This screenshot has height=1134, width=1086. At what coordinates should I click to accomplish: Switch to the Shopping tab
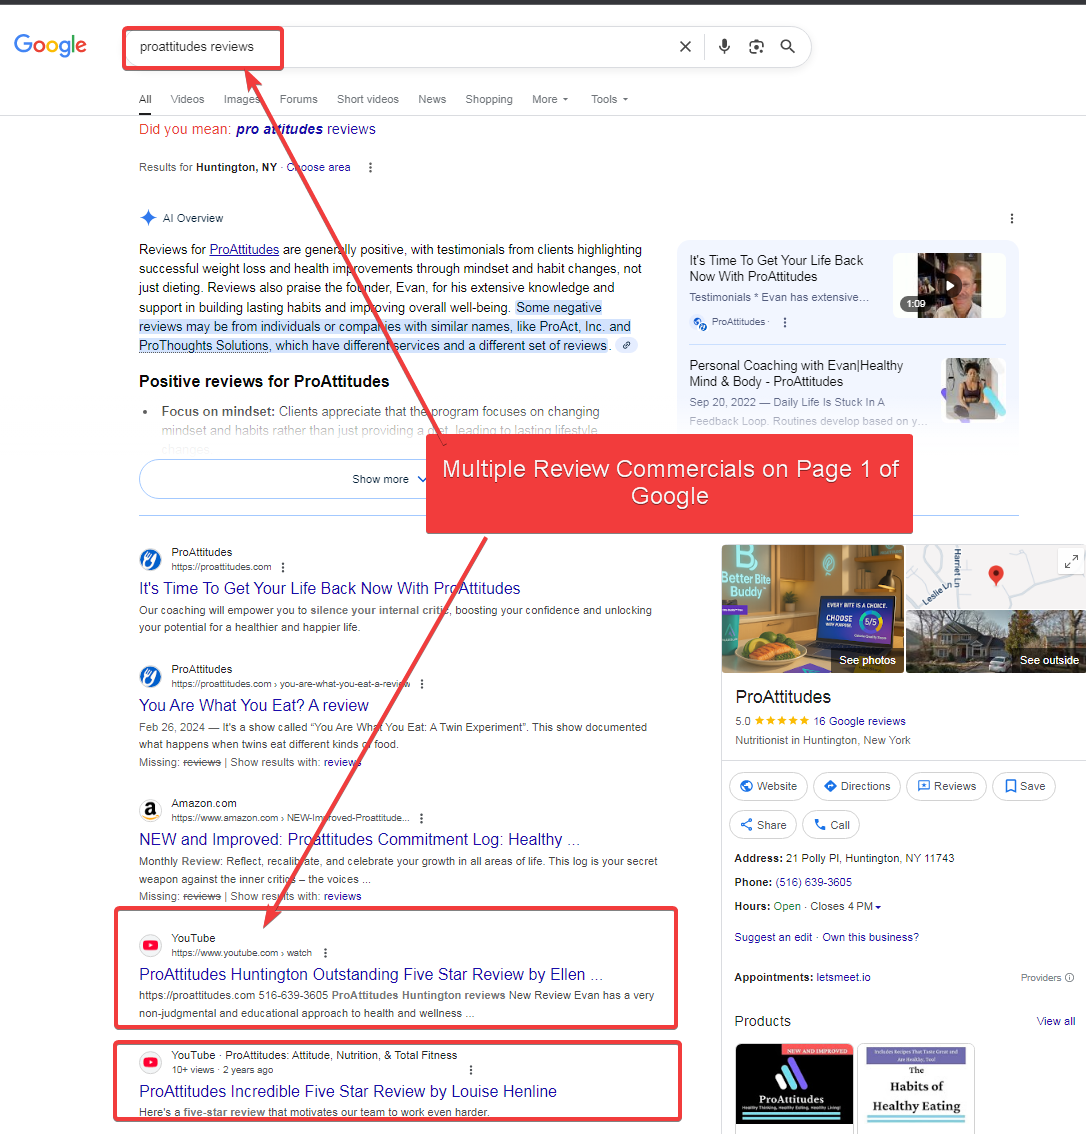coord(489,100)
